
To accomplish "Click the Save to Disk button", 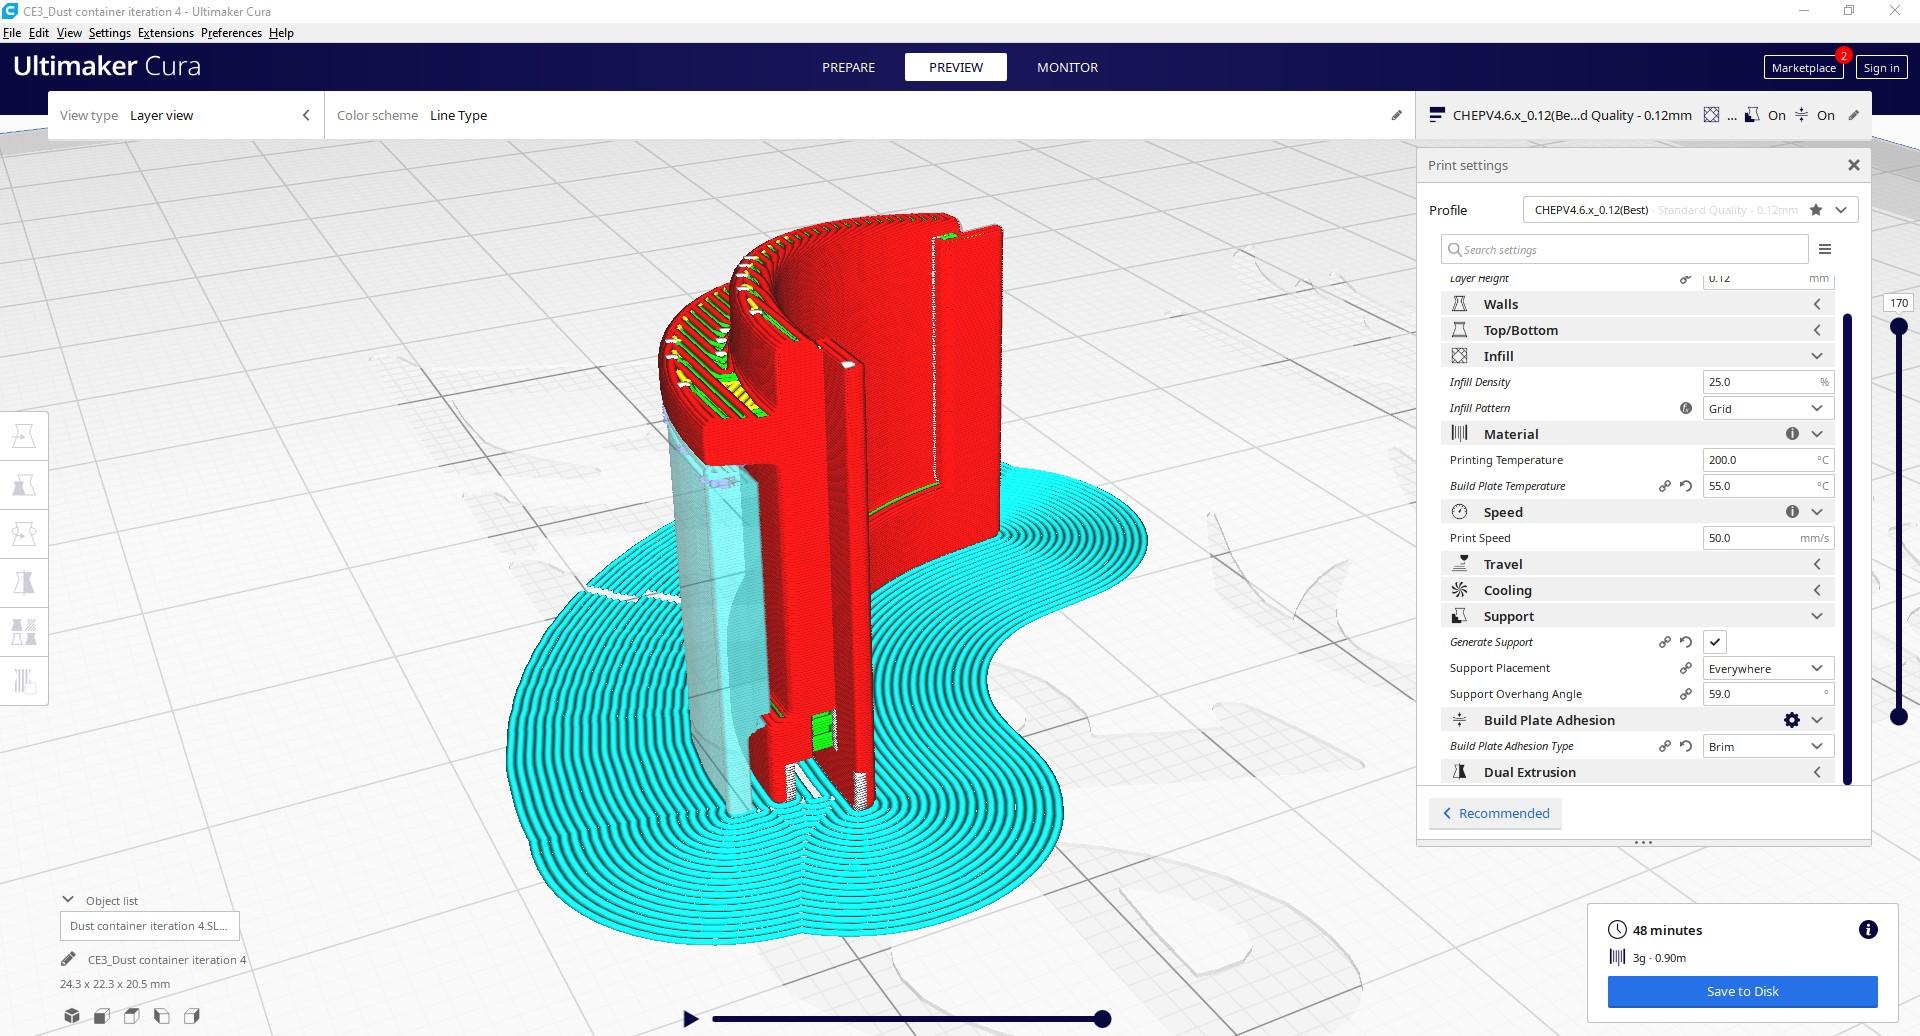I will click(x=1742, y=991).
